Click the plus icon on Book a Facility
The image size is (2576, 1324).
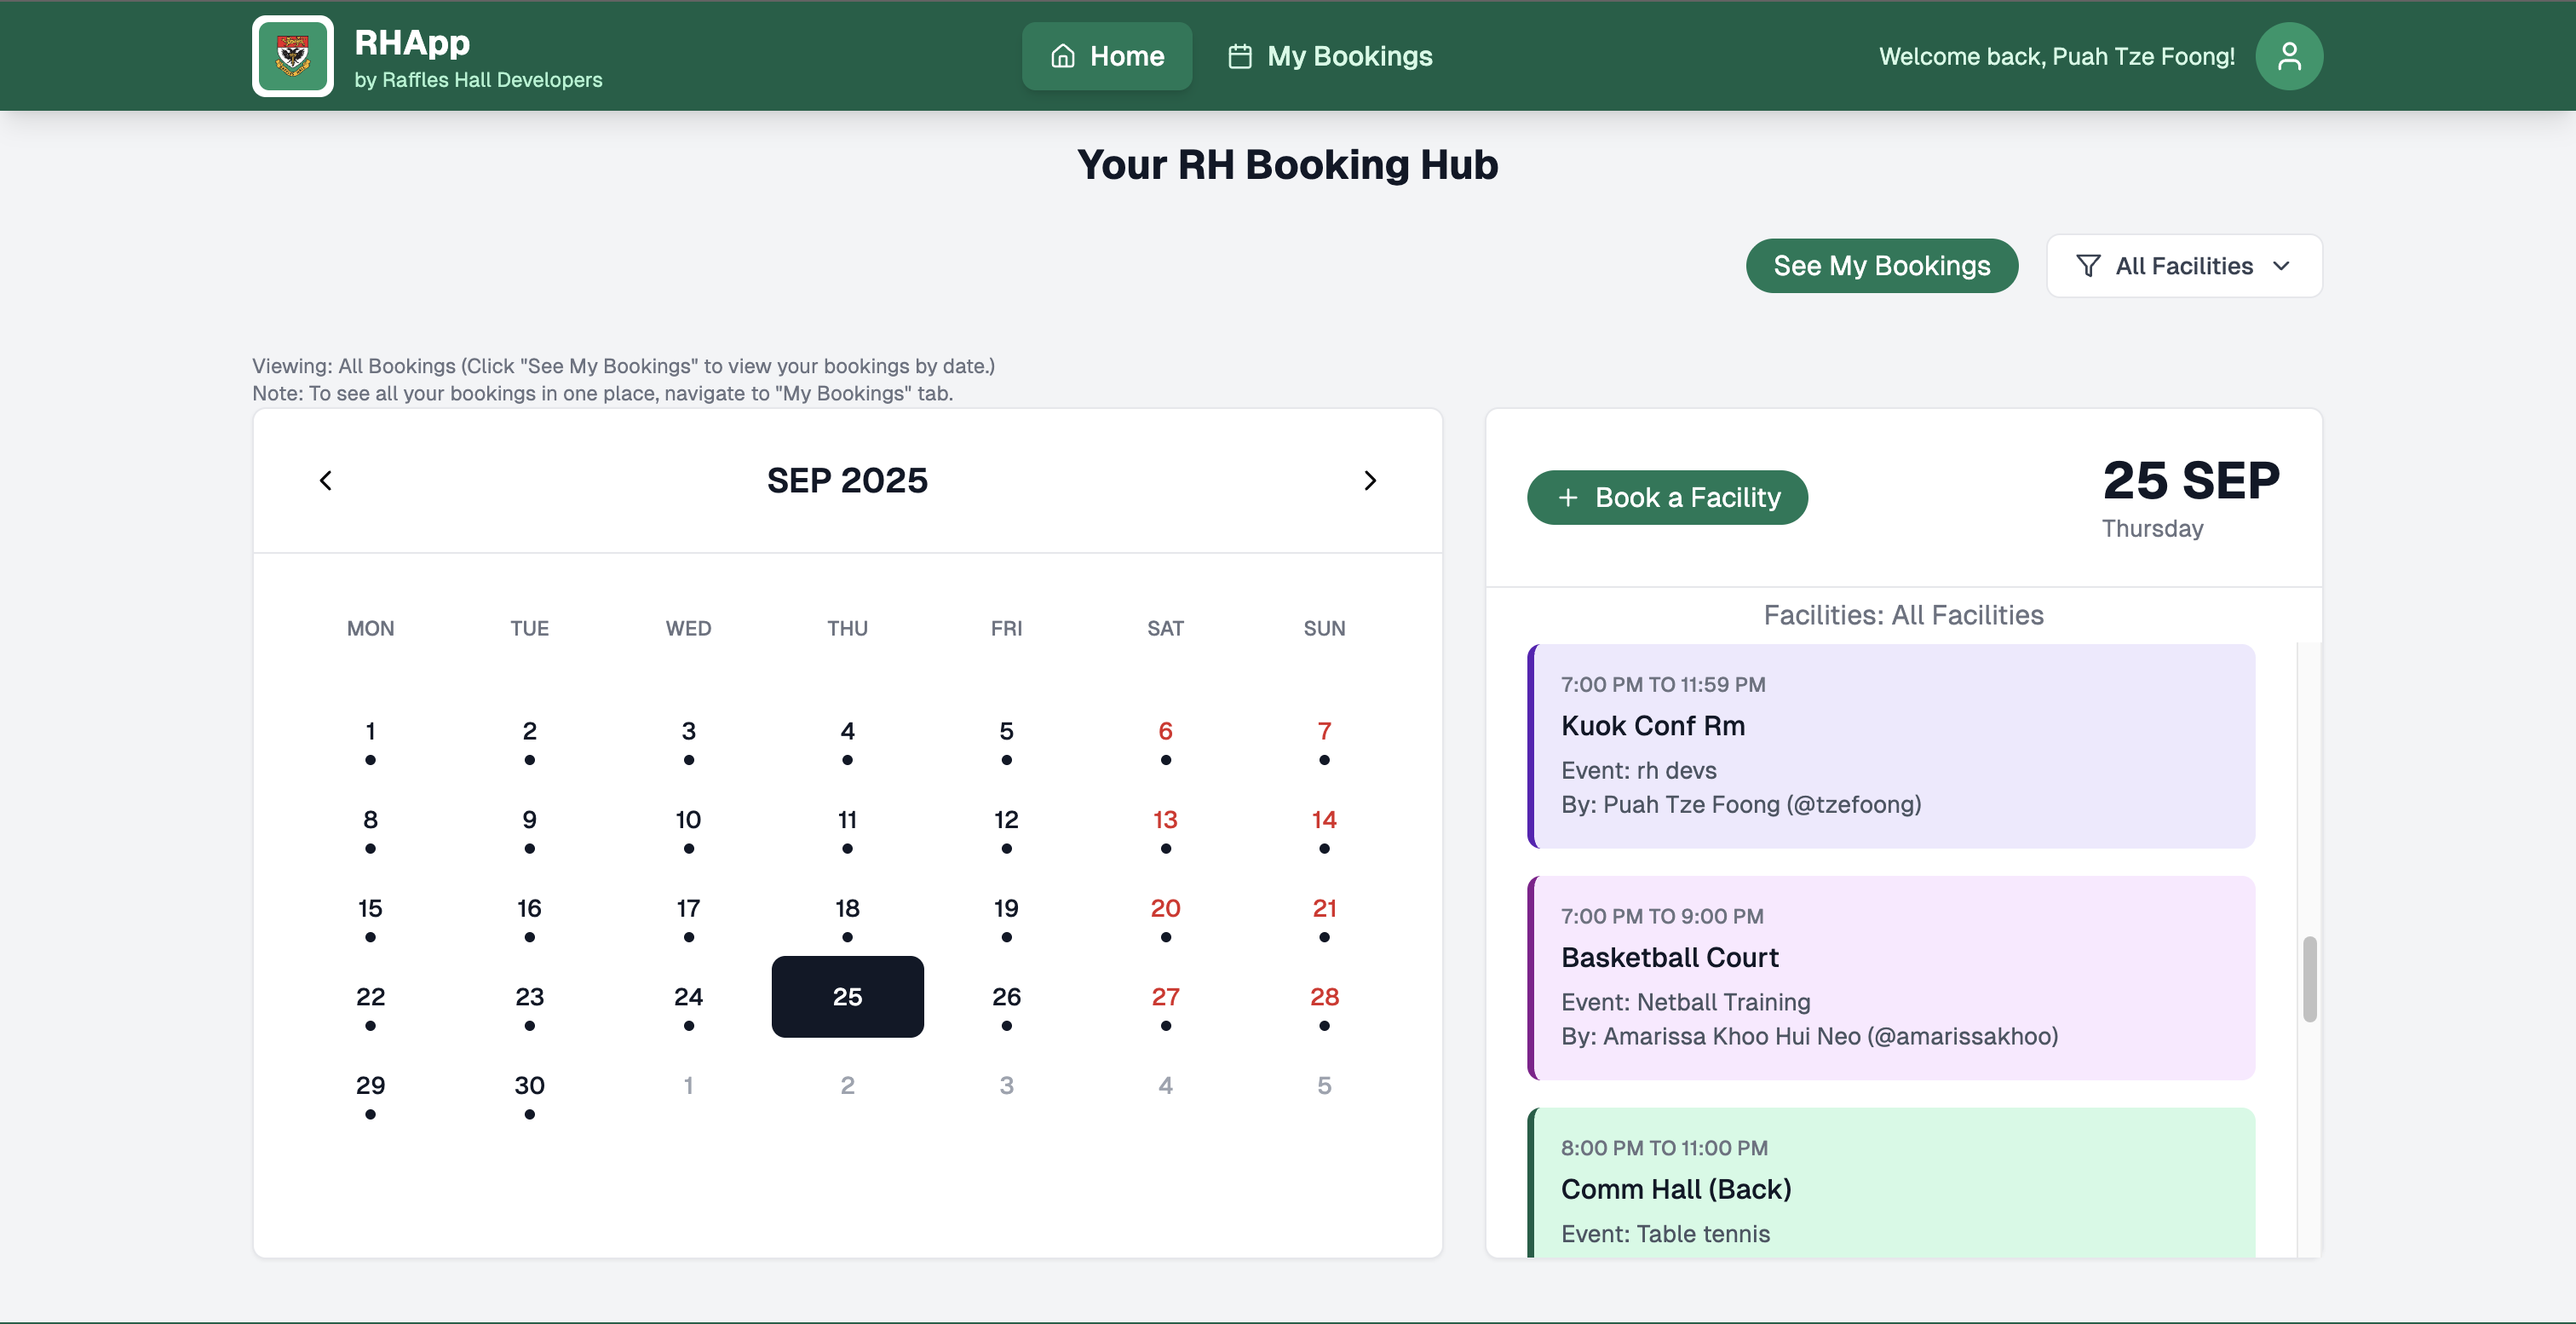(x=1568, y=498)
